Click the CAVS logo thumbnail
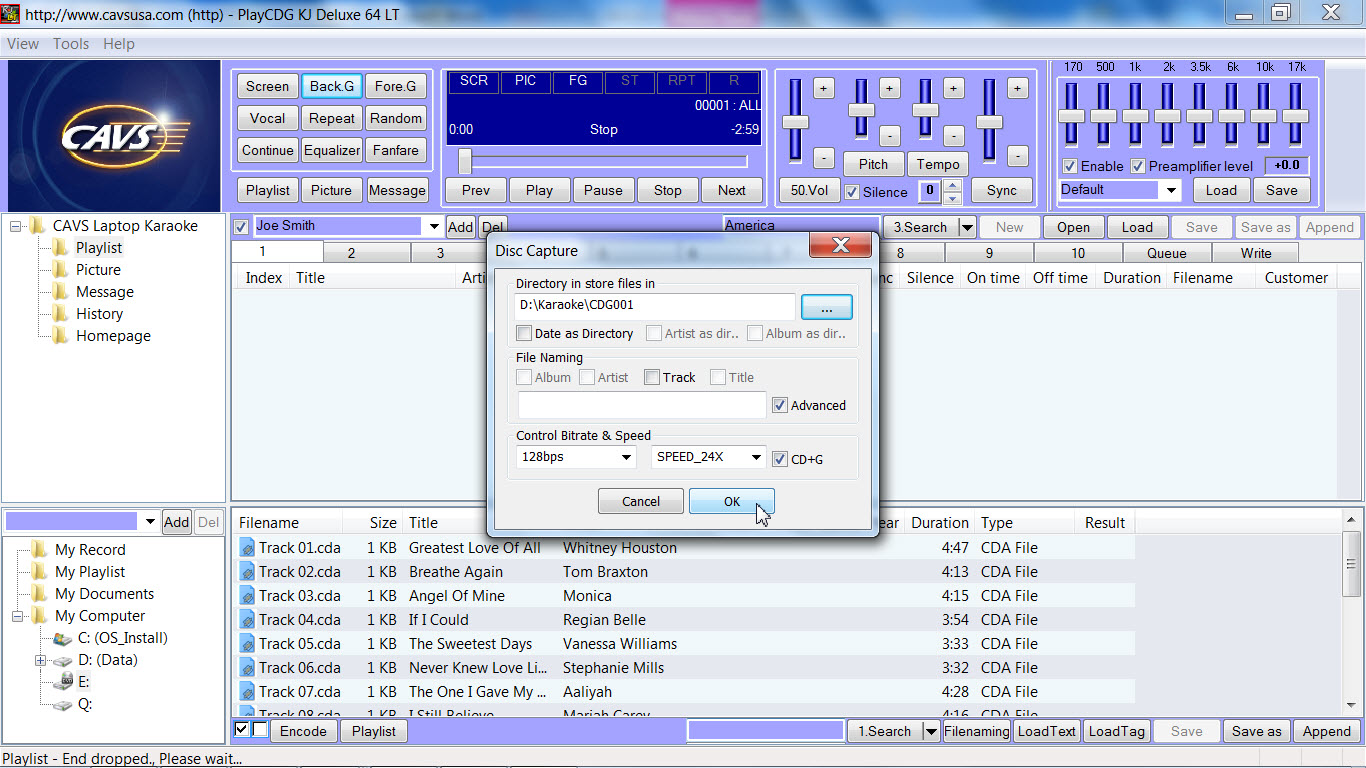The image size is (1366, 768). [x=114, y=135]
